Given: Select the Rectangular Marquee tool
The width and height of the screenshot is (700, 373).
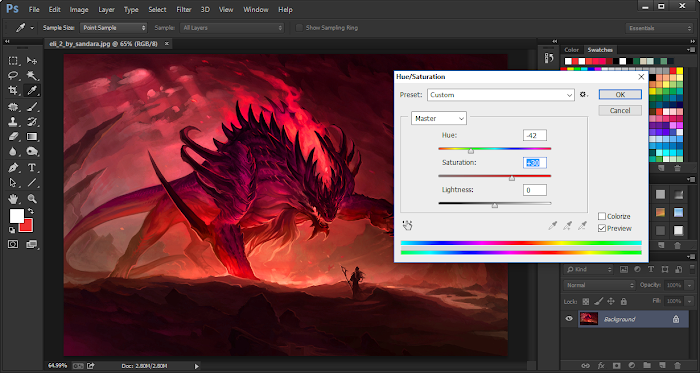Looking at the screenshot, I should pos(13,60).
